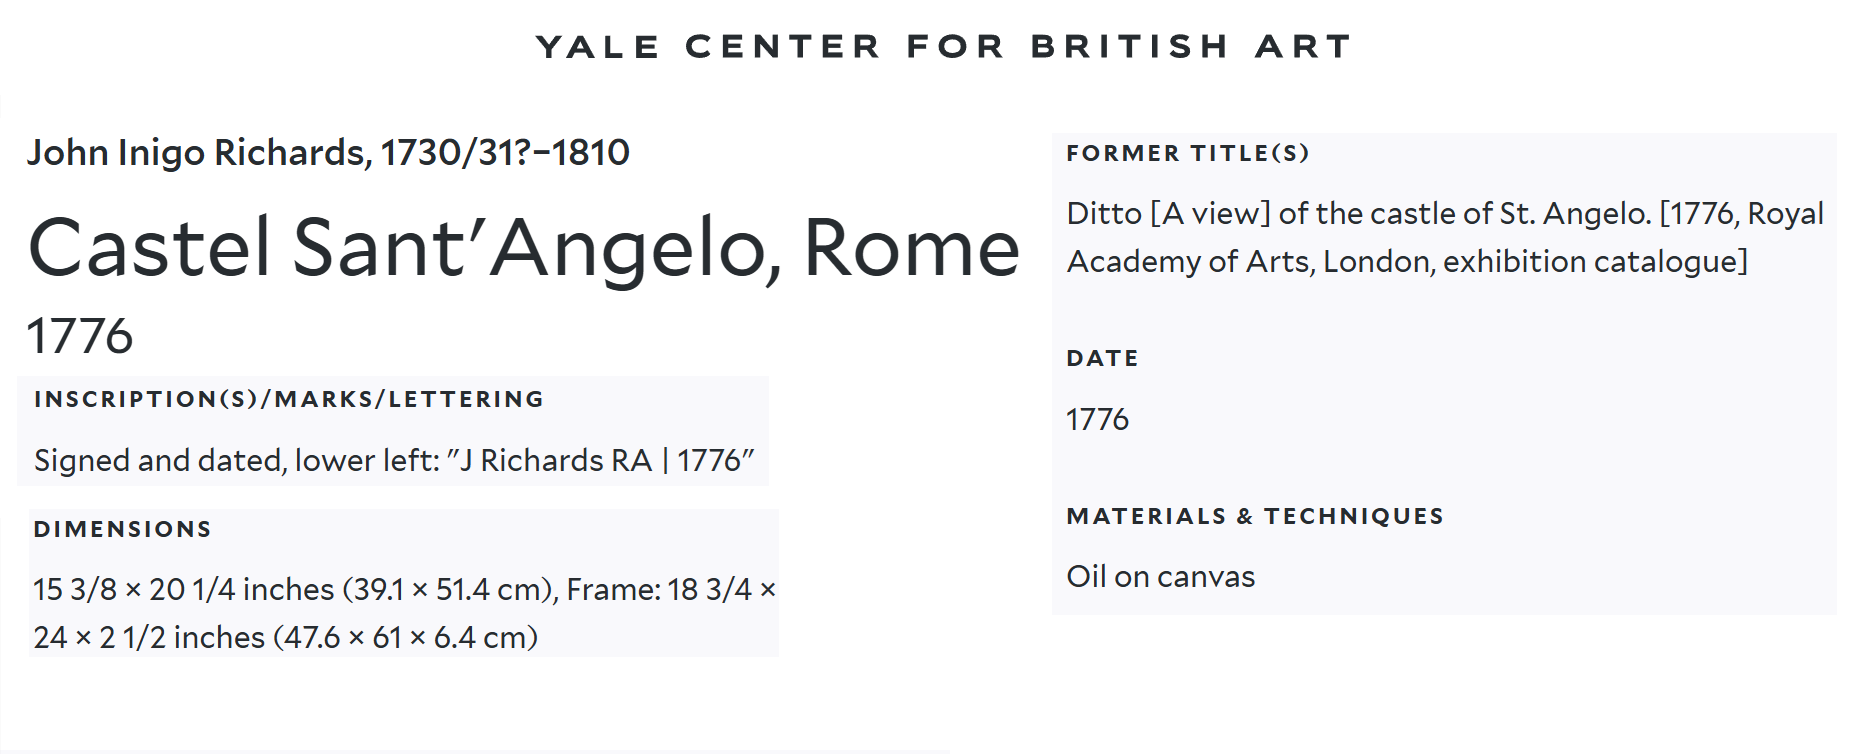Click the "Oil on canvas" value
Screen dimensions: 1854x754
point(1160,577)
